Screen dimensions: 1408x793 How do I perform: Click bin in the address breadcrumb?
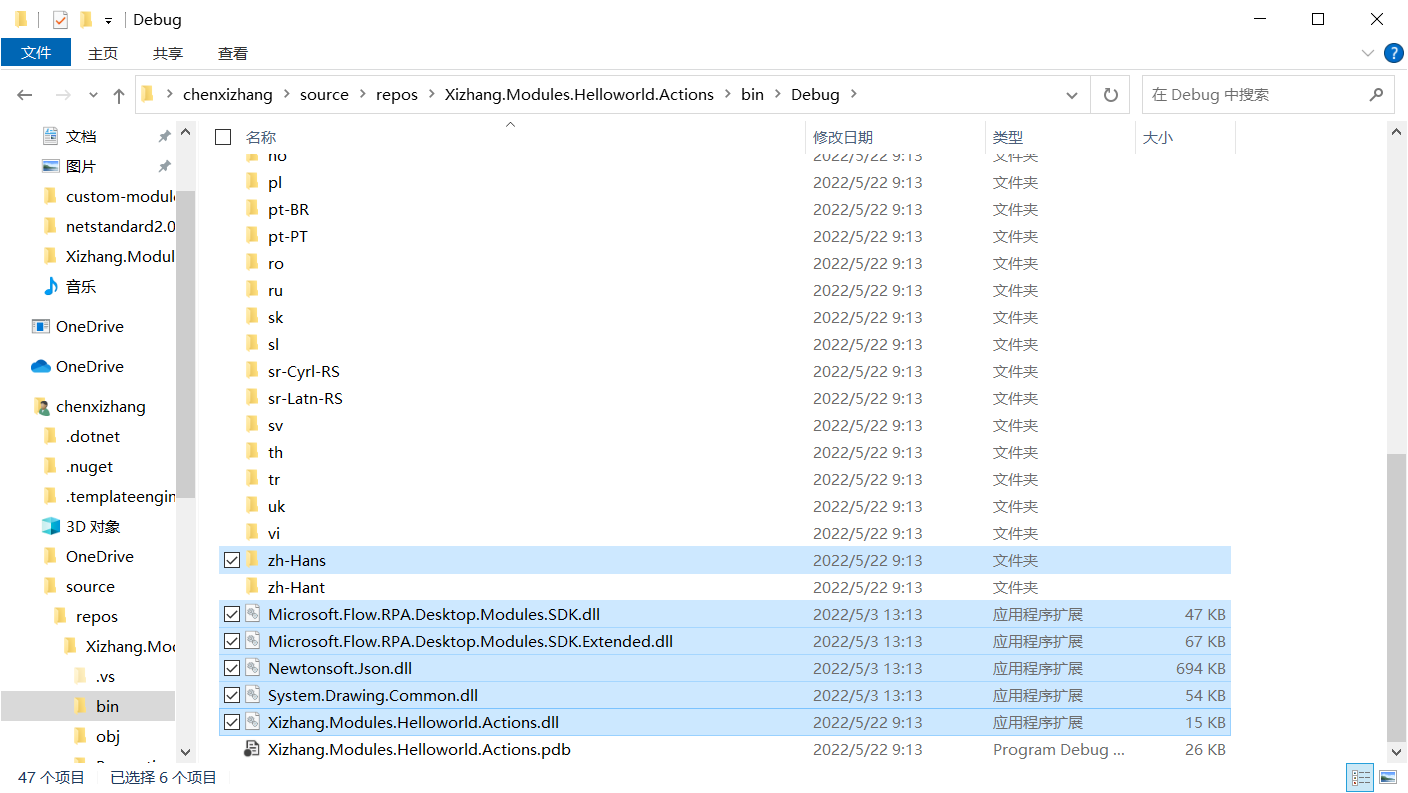tap(752, 95)
